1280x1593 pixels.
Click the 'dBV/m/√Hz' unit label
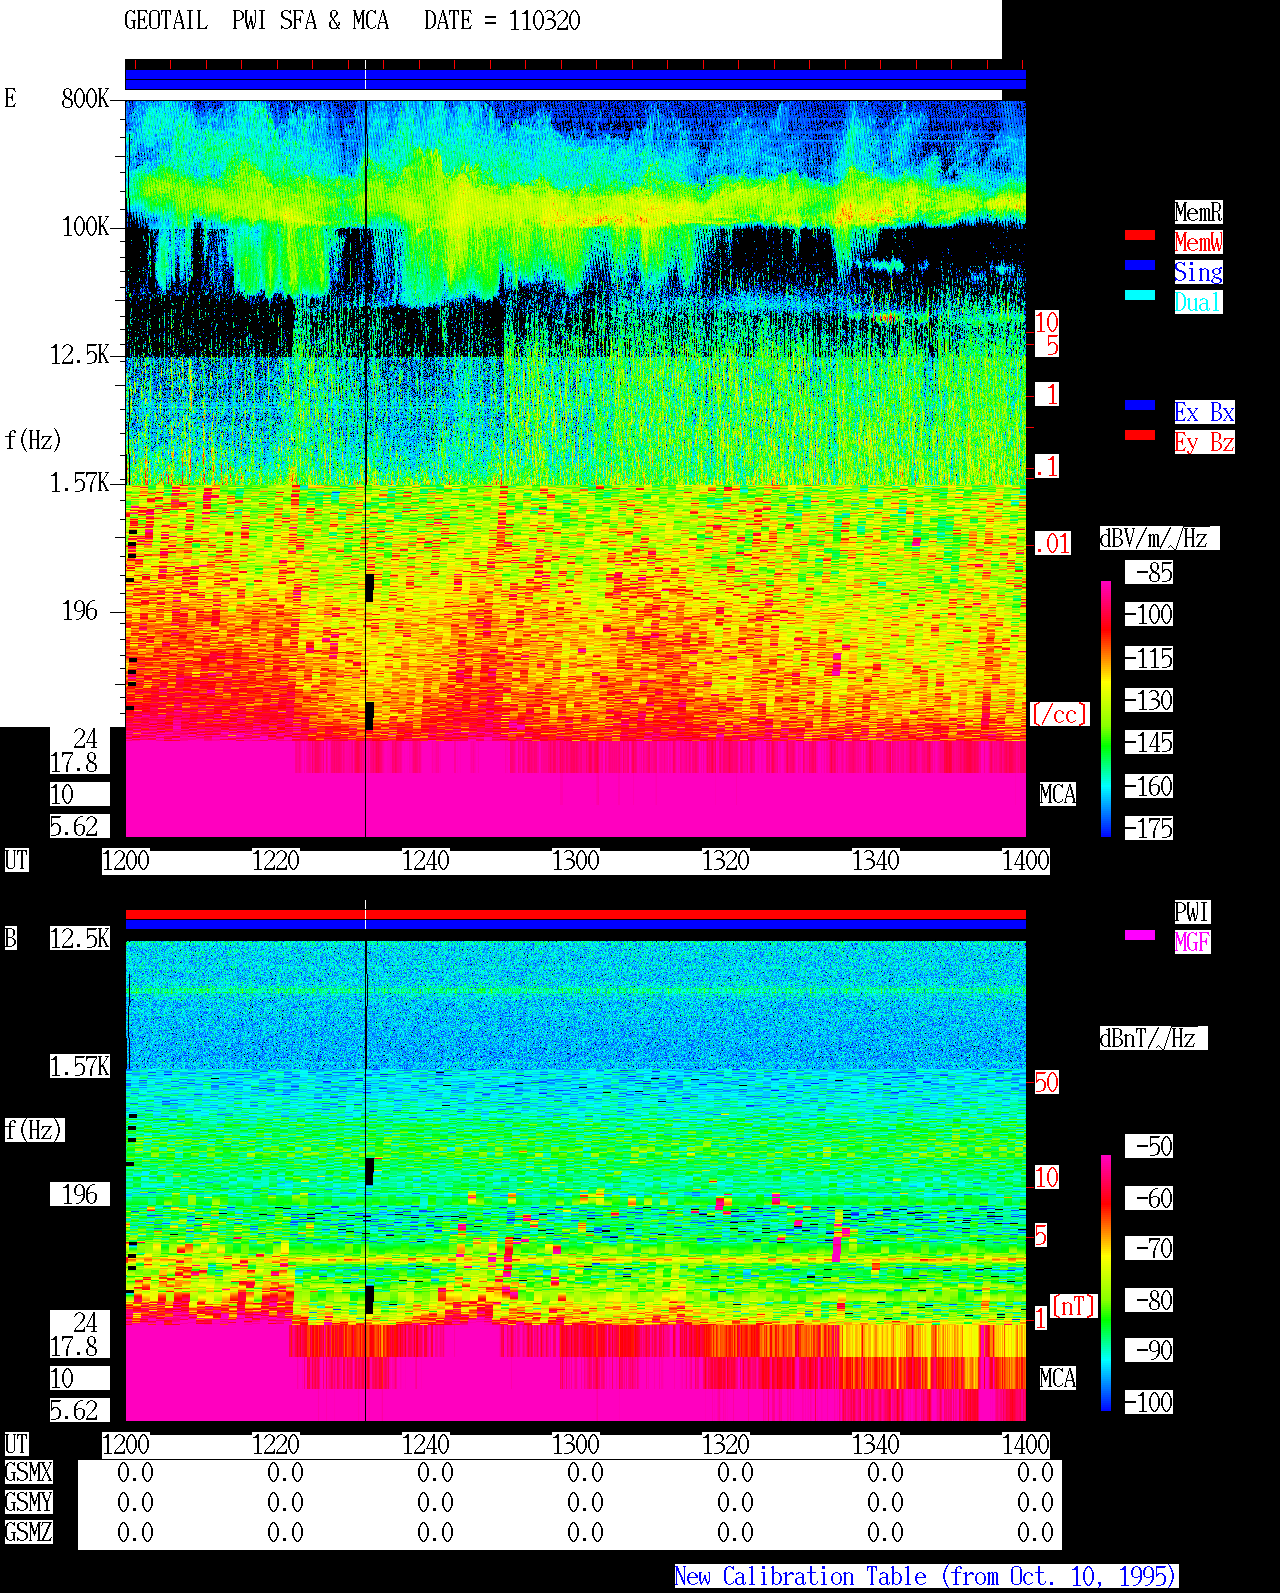[1159, 538]
